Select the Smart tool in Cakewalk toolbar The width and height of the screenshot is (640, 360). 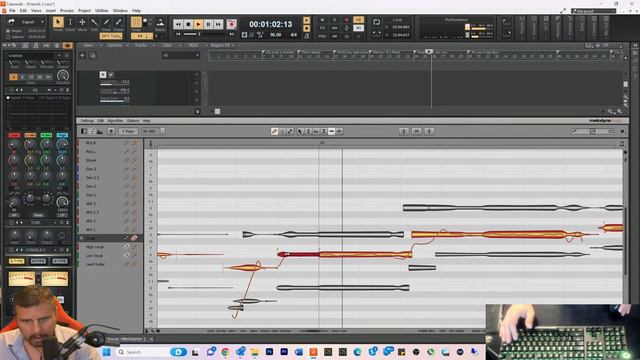point(58,22)
